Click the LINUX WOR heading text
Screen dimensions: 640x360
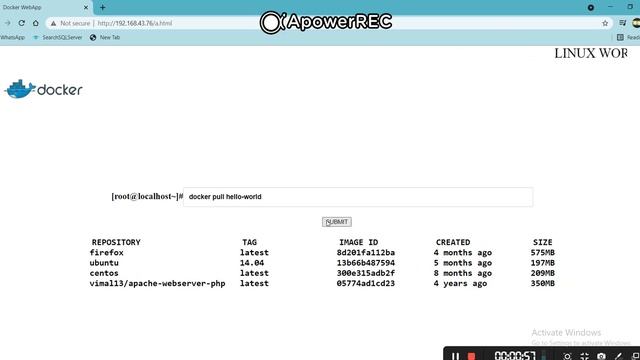pyautogui.click(x=591, y=53)
